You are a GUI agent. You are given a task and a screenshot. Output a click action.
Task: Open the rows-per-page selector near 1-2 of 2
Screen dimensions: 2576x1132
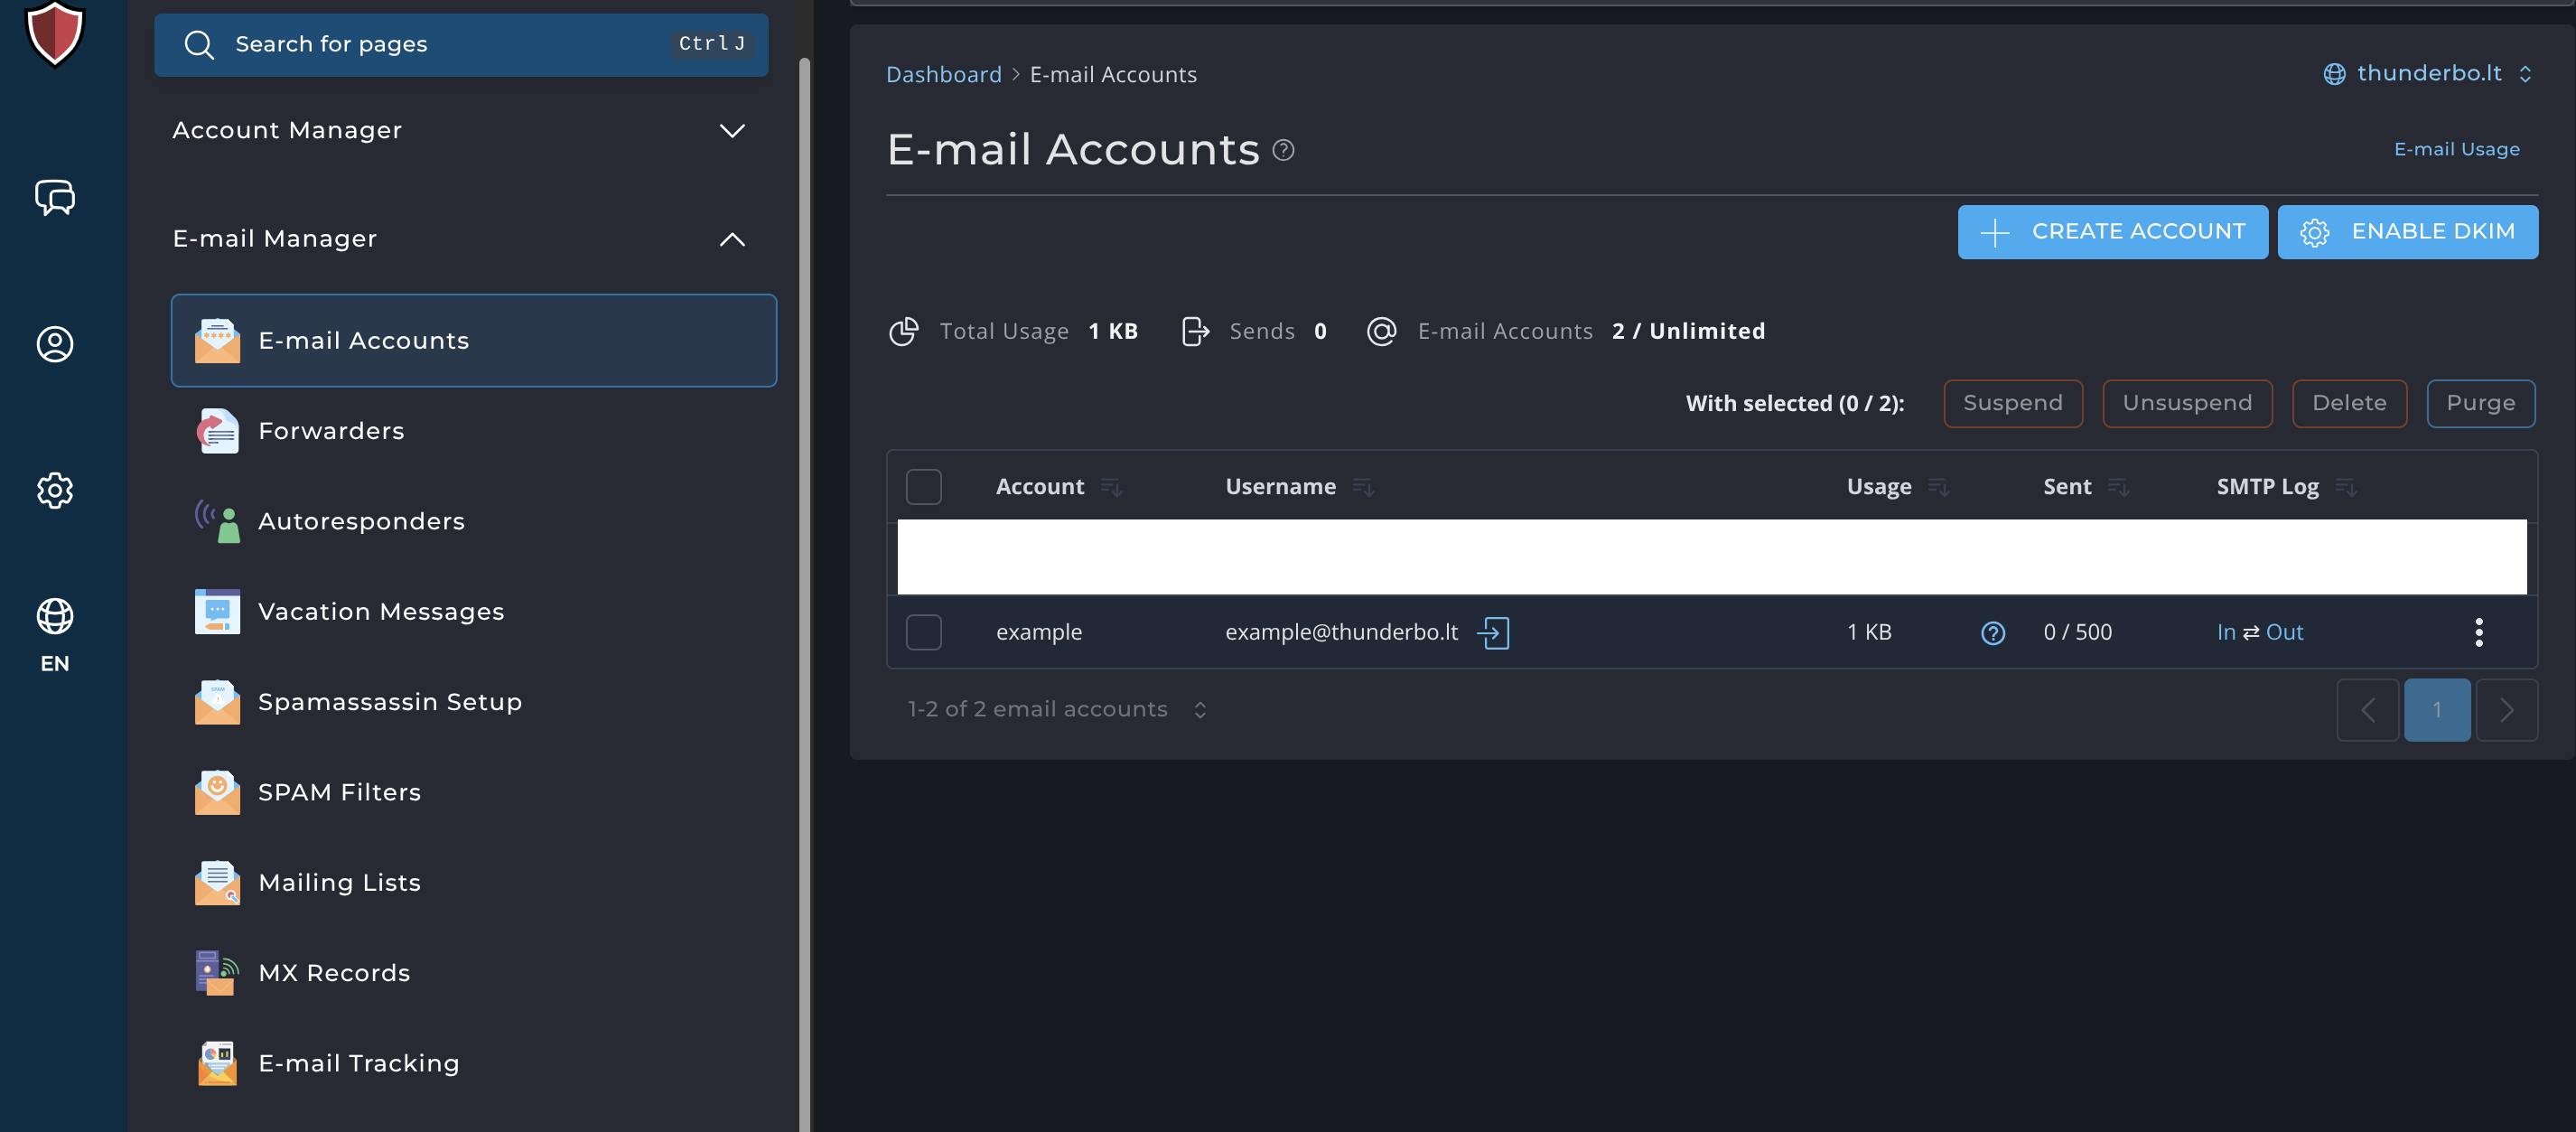point(1199,709)
